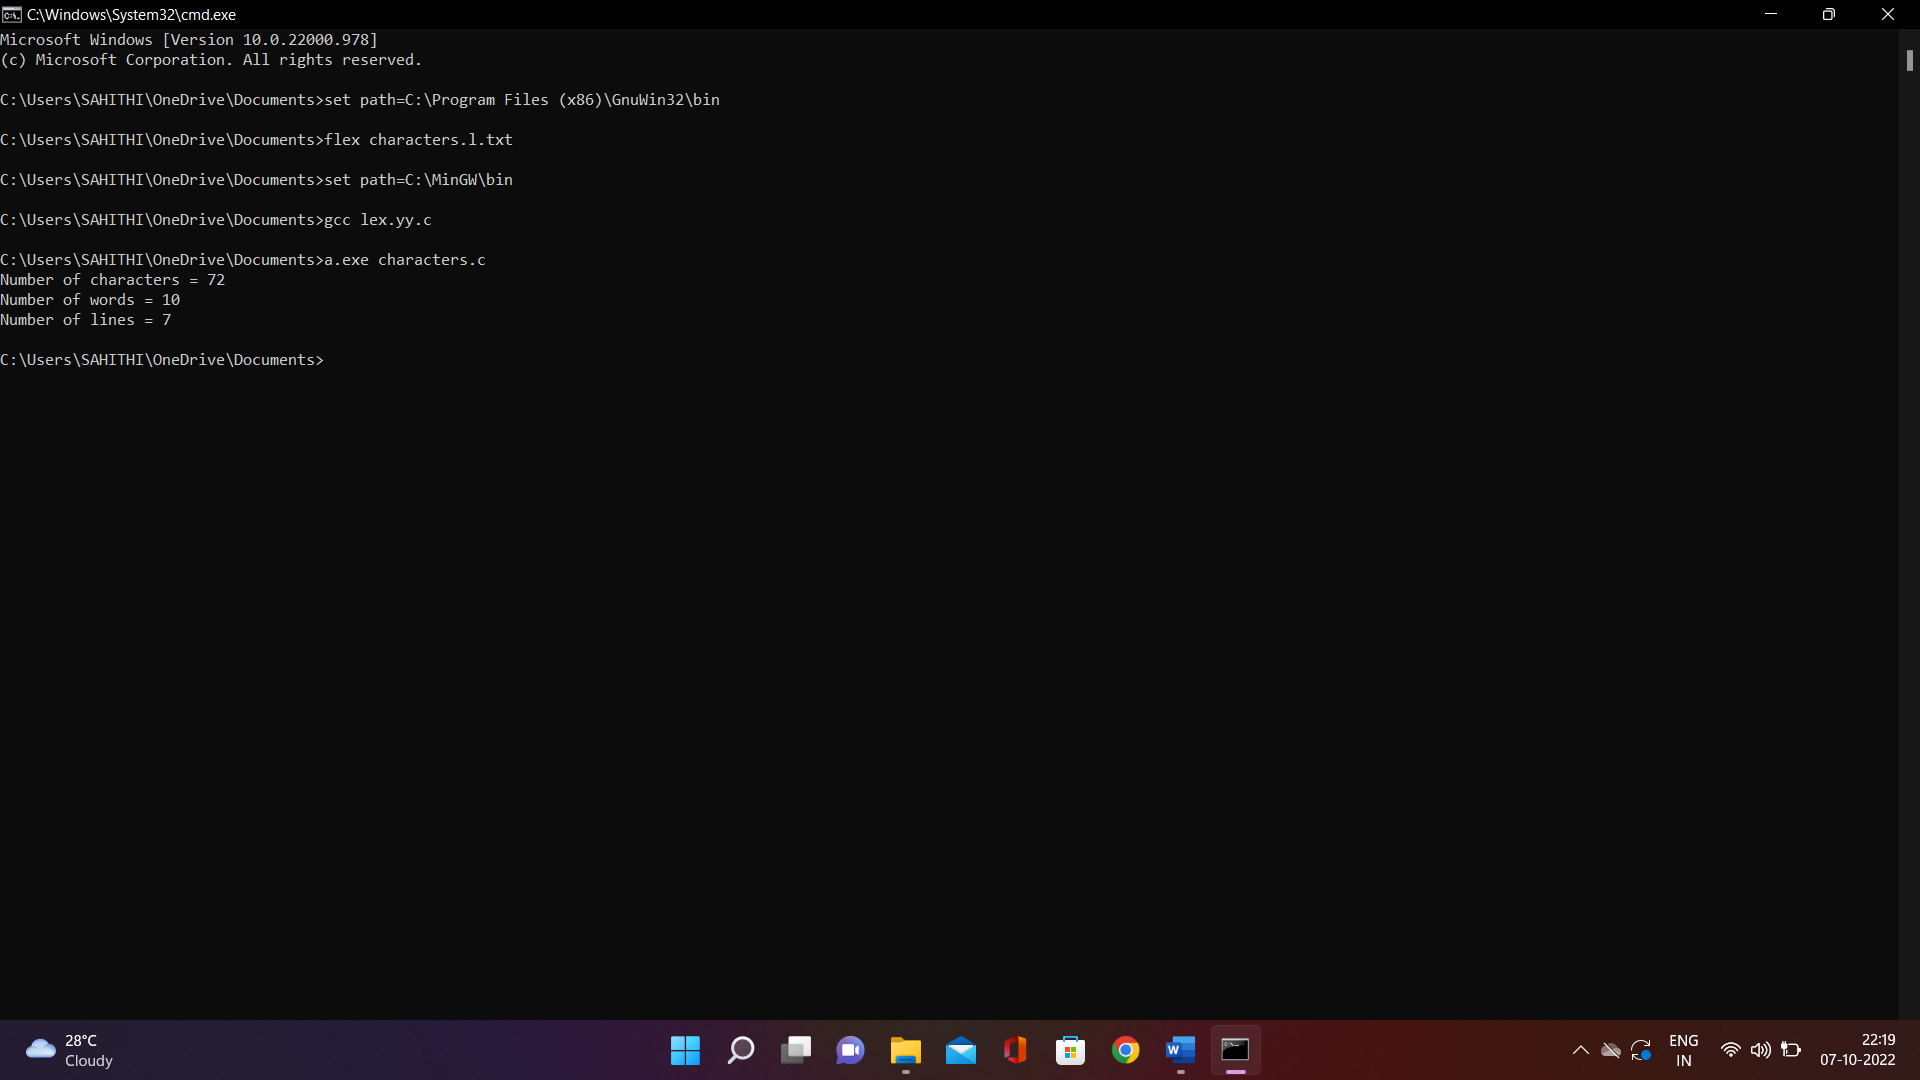
Task: Click the Command Prompt taskbar icon
Action: tap(1236, 1050)
